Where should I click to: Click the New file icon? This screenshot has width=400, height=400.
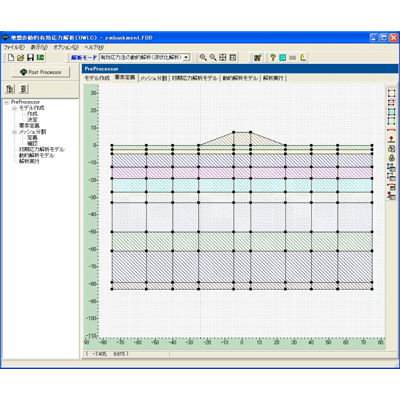(11, 58)
